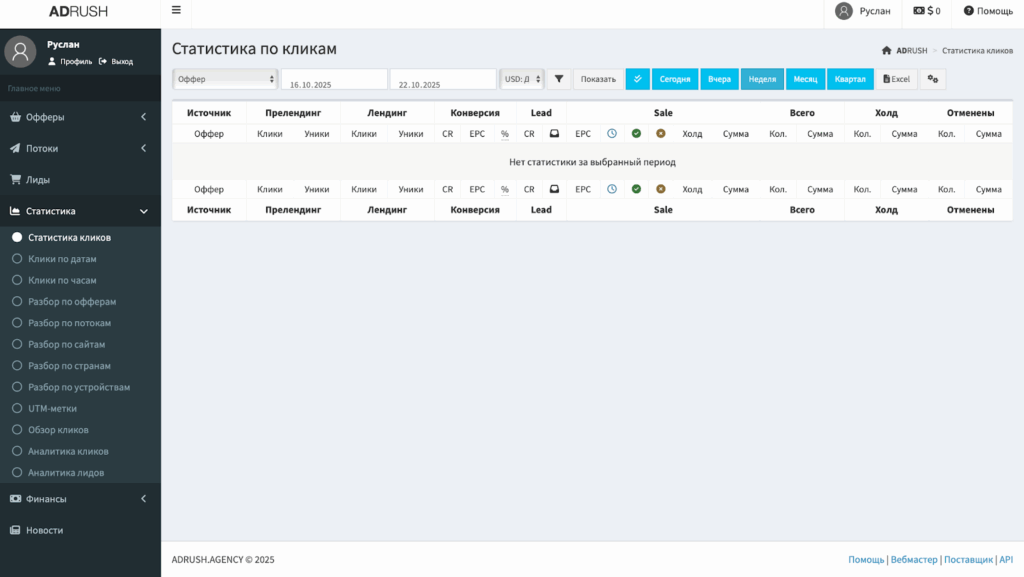This screenshot has height=577, width=1024.
Task: Click the clock icon in top header row
Action: point(612,133)
